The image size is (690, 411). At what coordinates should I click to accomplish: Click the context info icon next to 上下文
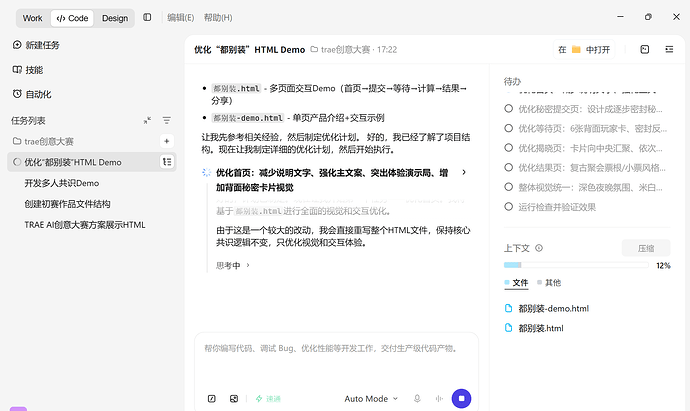(x=539, y=248)
